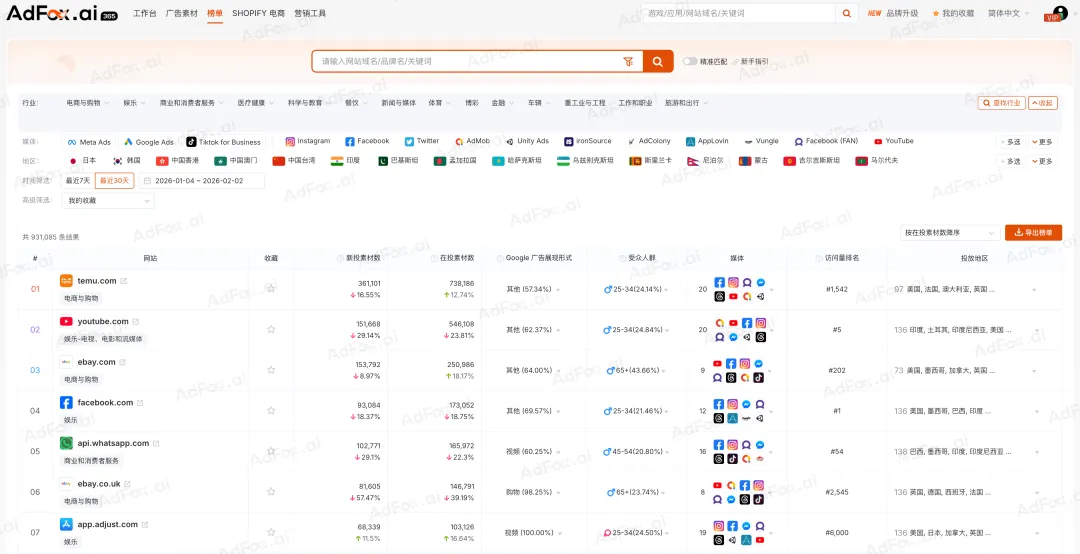Viewport: 1080px width, 554px height.
Task: Favorite temu.com with the star icon
Action: pos(271,288)
